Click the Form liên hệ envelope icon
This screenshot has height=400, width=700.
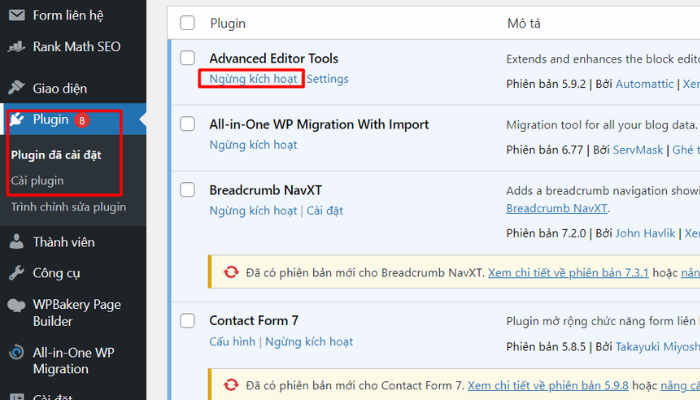[17, 16]
